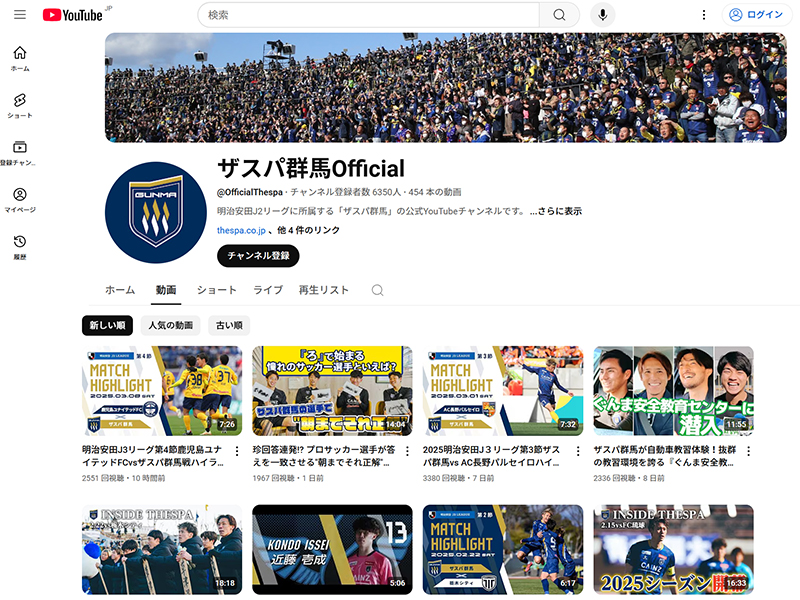Open ぐんま安全教育センター video thumbnail
Viewport: 800px width, 600px height.
point(673,391)
